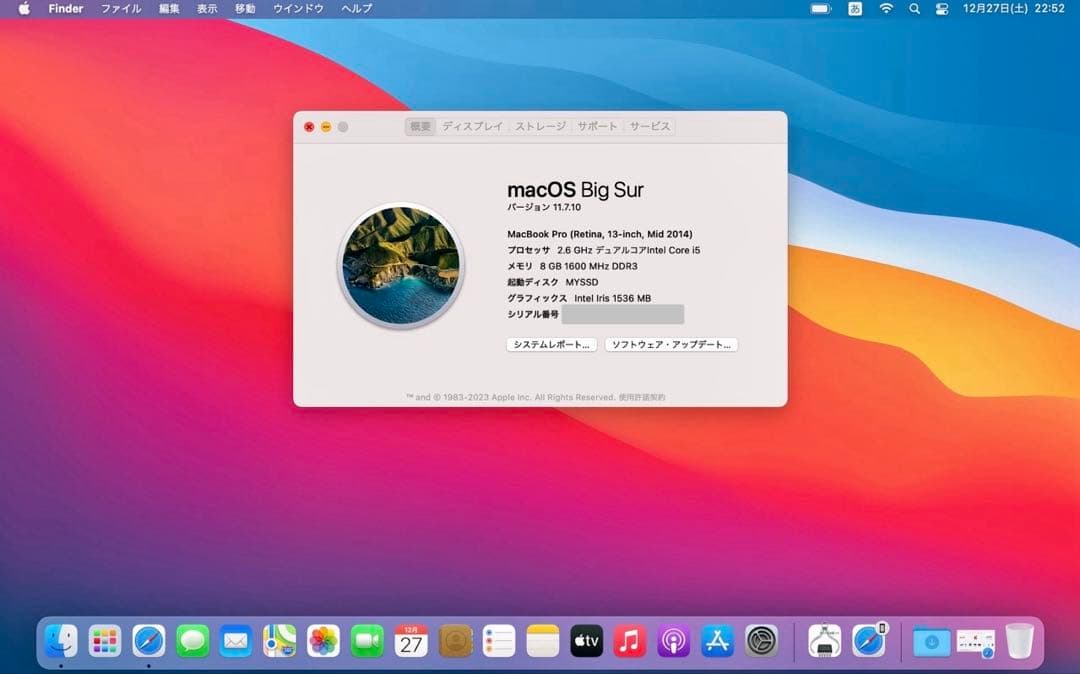
Task: Open the ディスプレイ tab
Action: click(x=472, y=126)
